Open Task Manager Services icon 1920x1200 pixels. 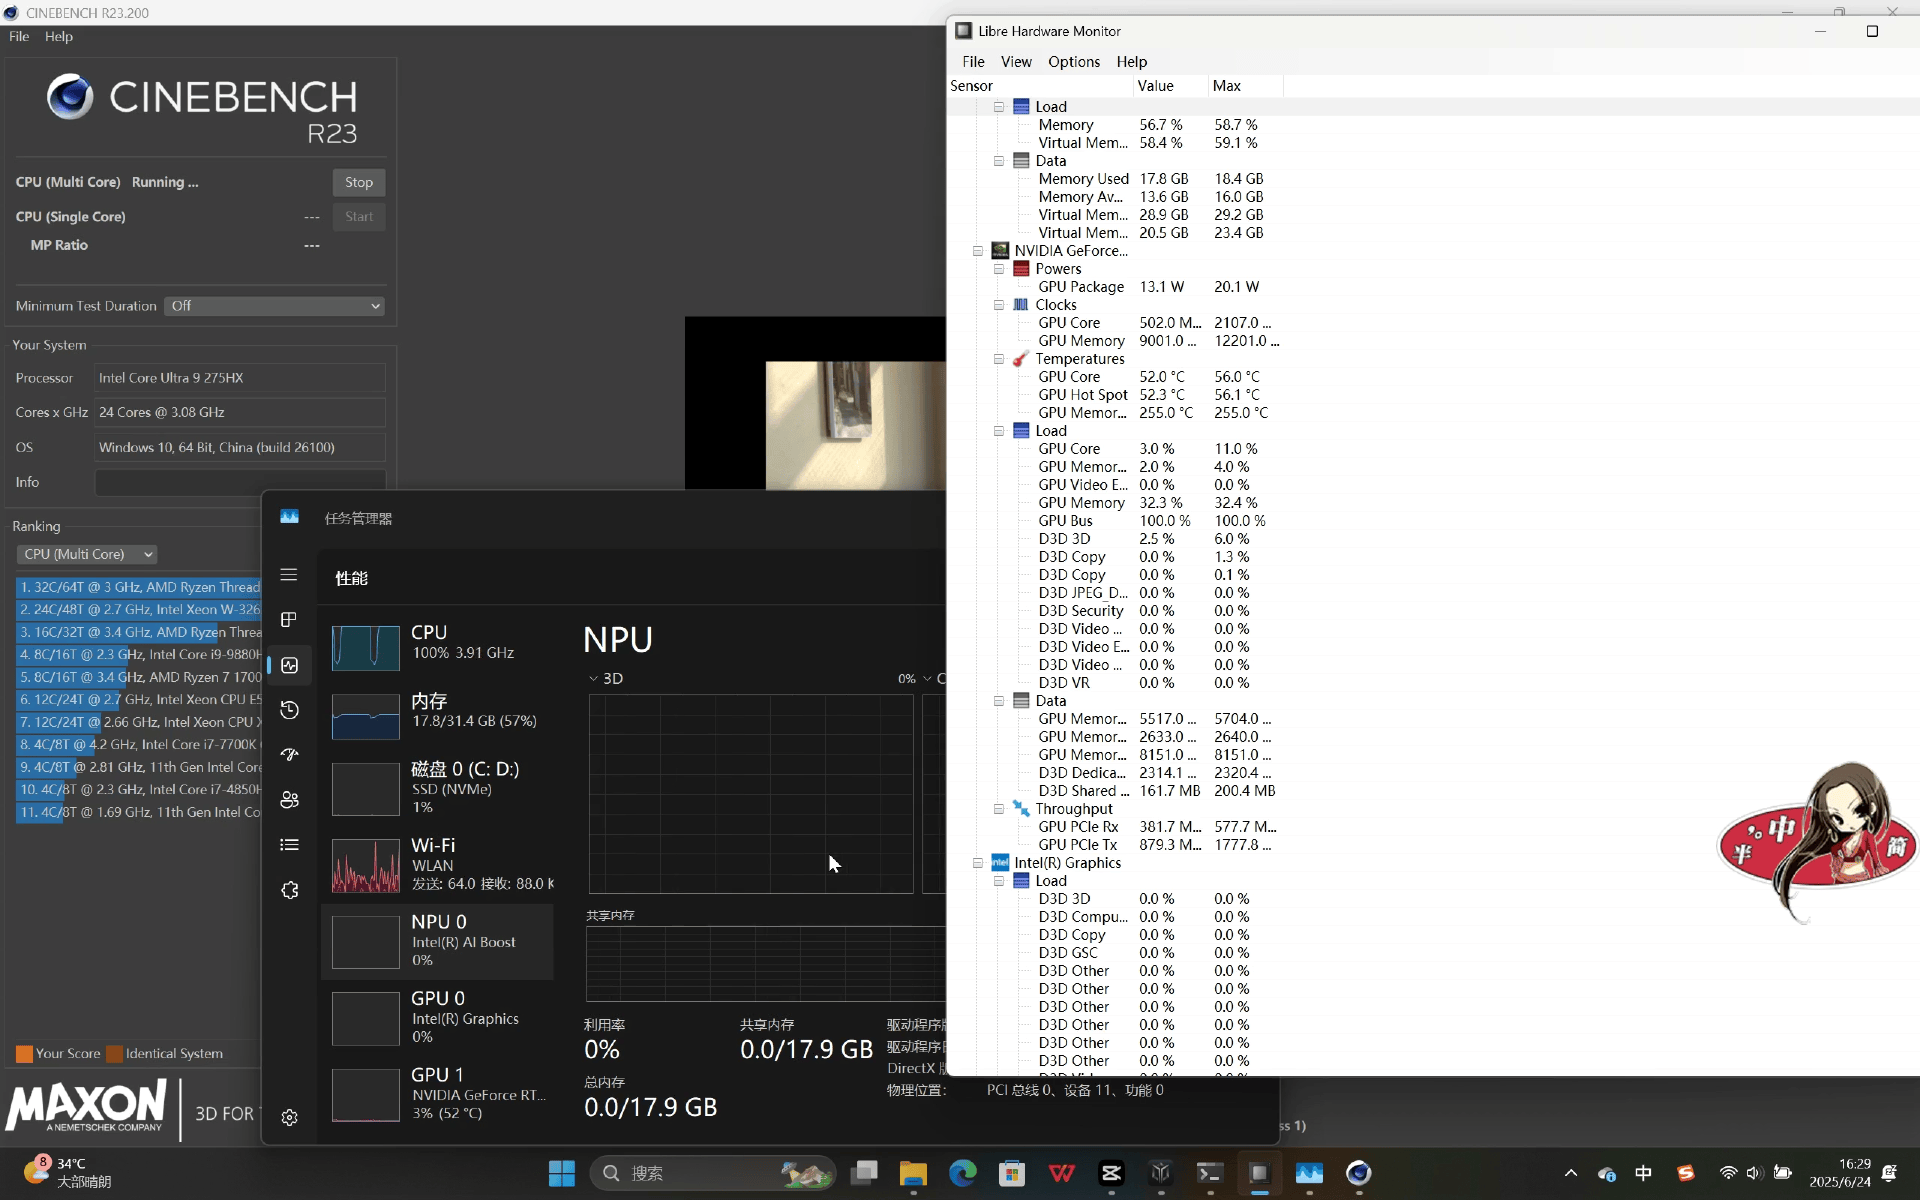point(289,890)
